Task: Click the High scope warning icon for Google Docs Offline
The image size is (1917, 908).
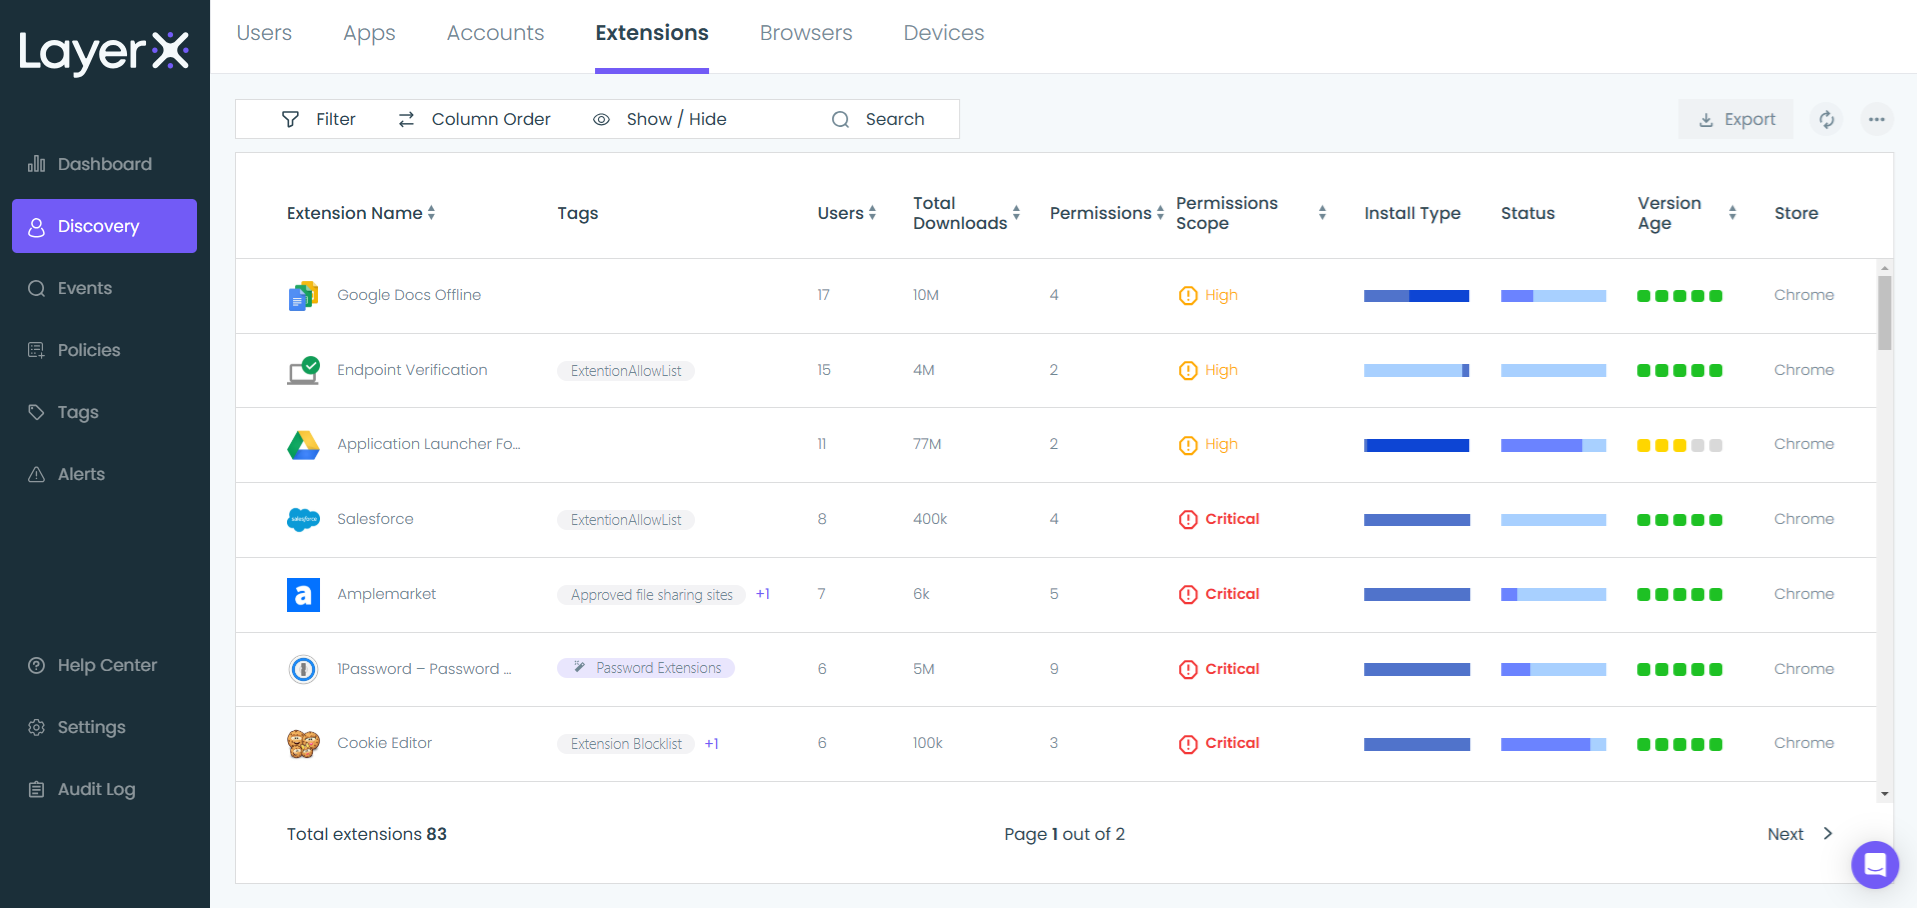Action: 1188,296
